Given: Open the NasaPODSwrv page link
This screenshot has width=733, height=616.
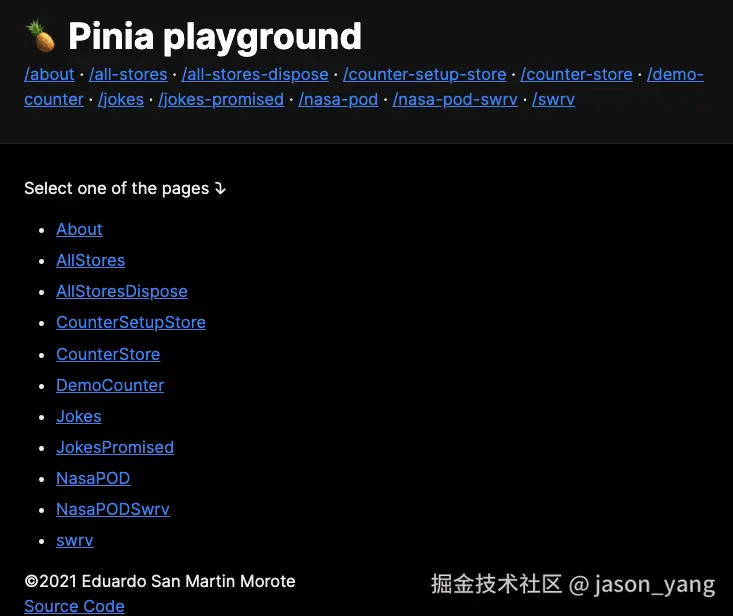Looking at the screenshot, I should (113, 509).
